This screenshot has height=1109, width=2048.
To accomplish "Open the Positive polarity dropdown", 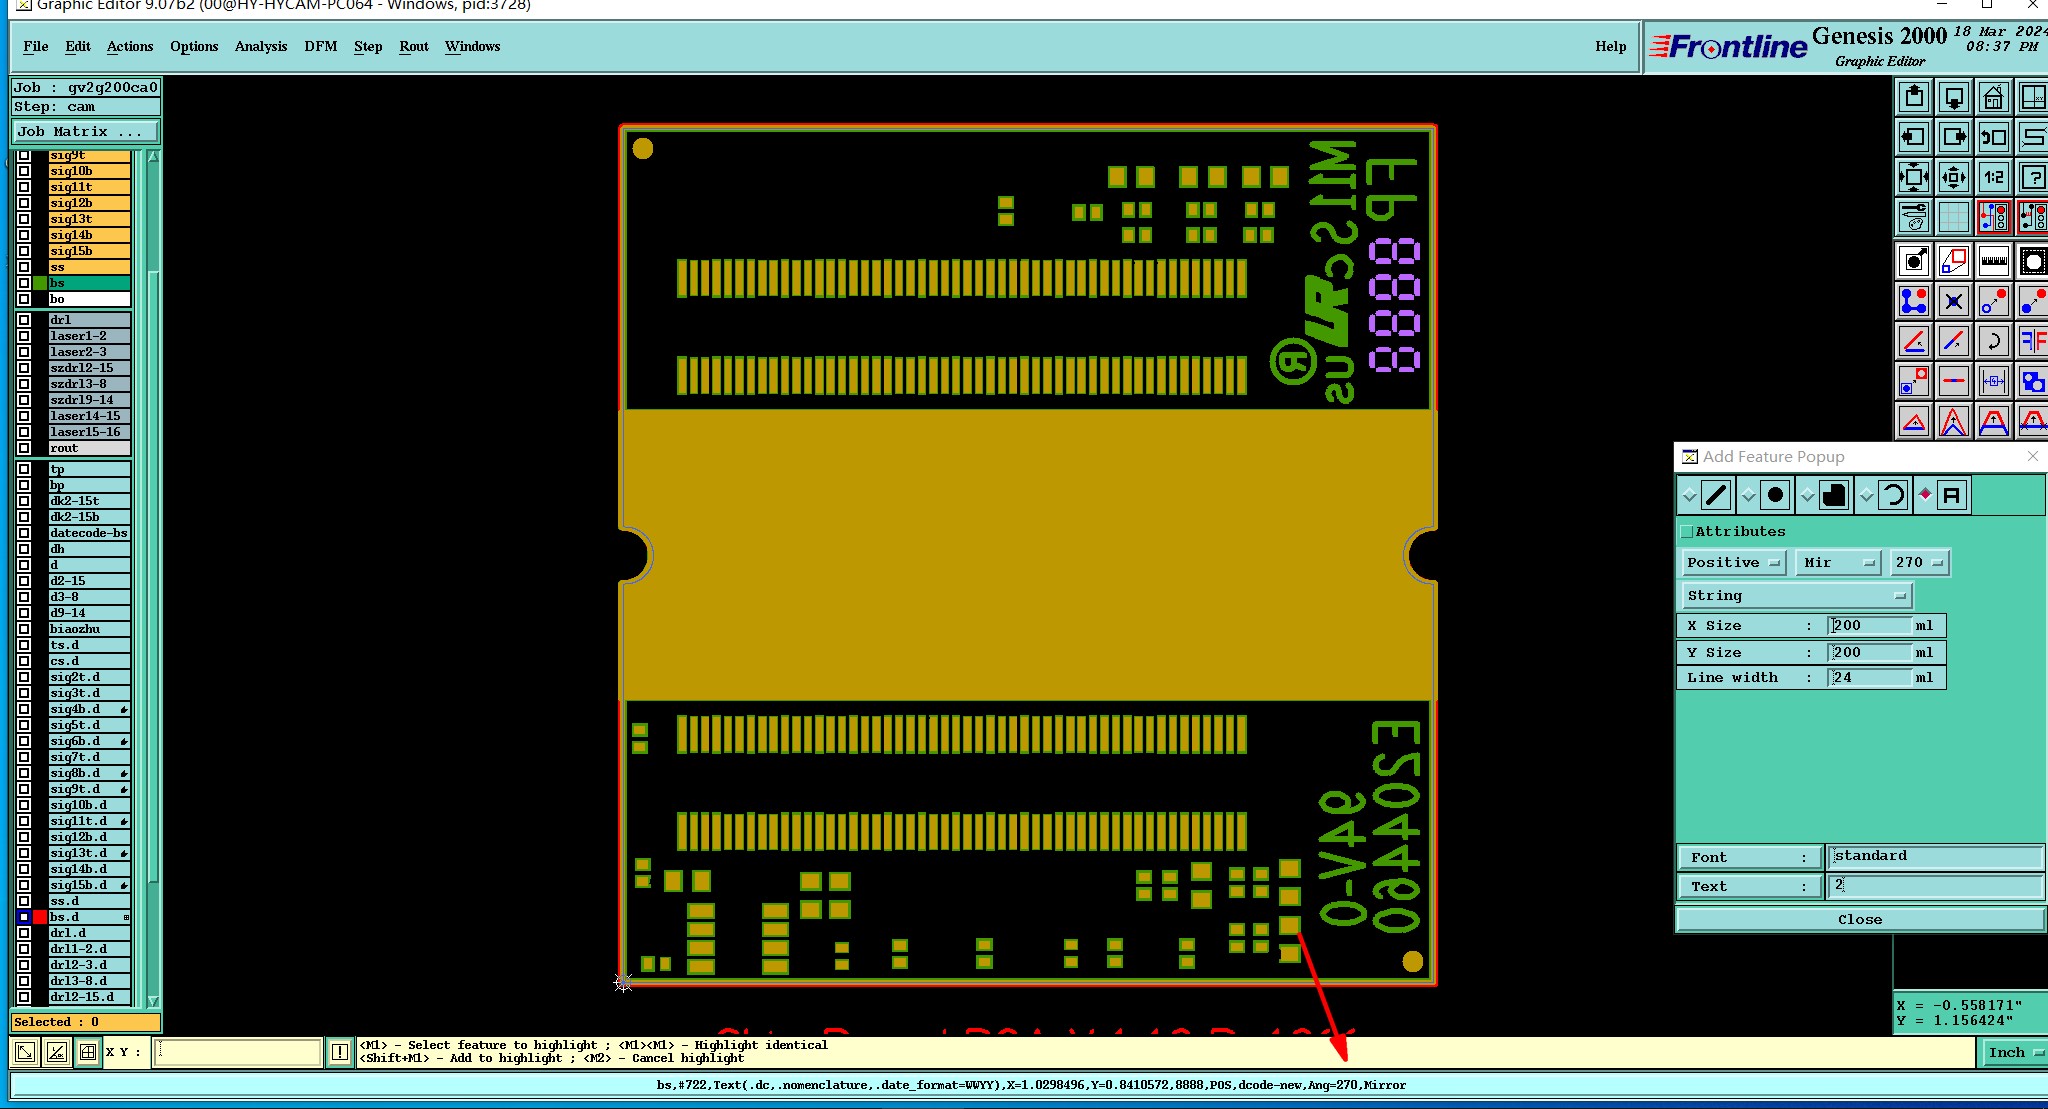I will tap(1734, 563).
